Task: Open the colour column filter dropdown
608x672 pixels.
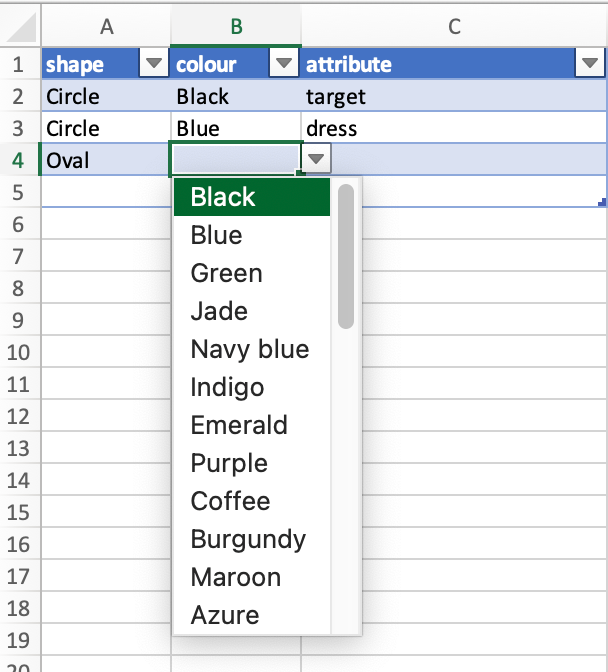Action: (x=284, y=64)
